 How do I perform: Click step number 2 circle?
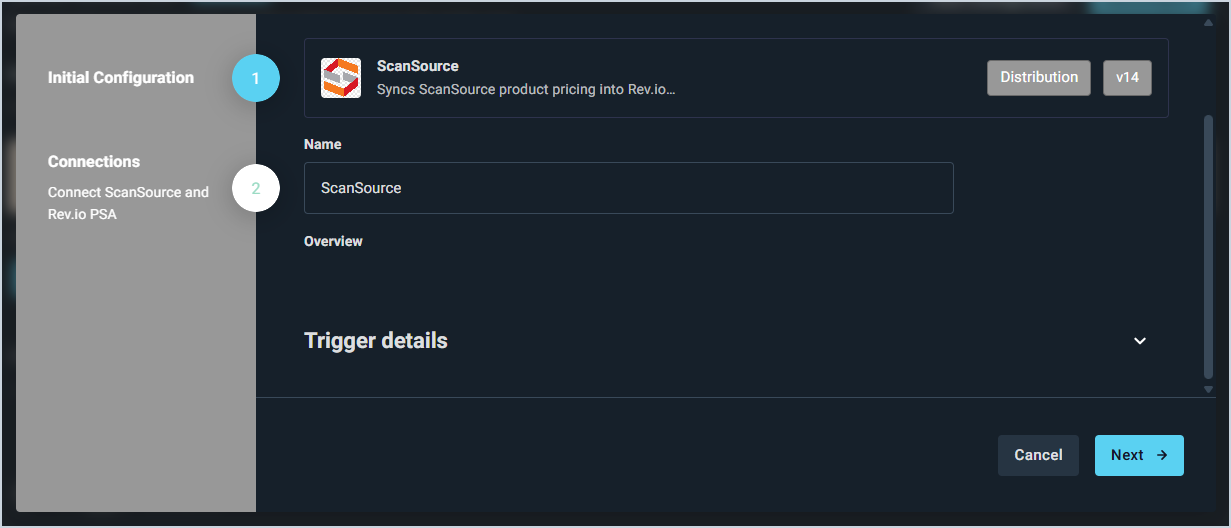[x=256, y=188]
